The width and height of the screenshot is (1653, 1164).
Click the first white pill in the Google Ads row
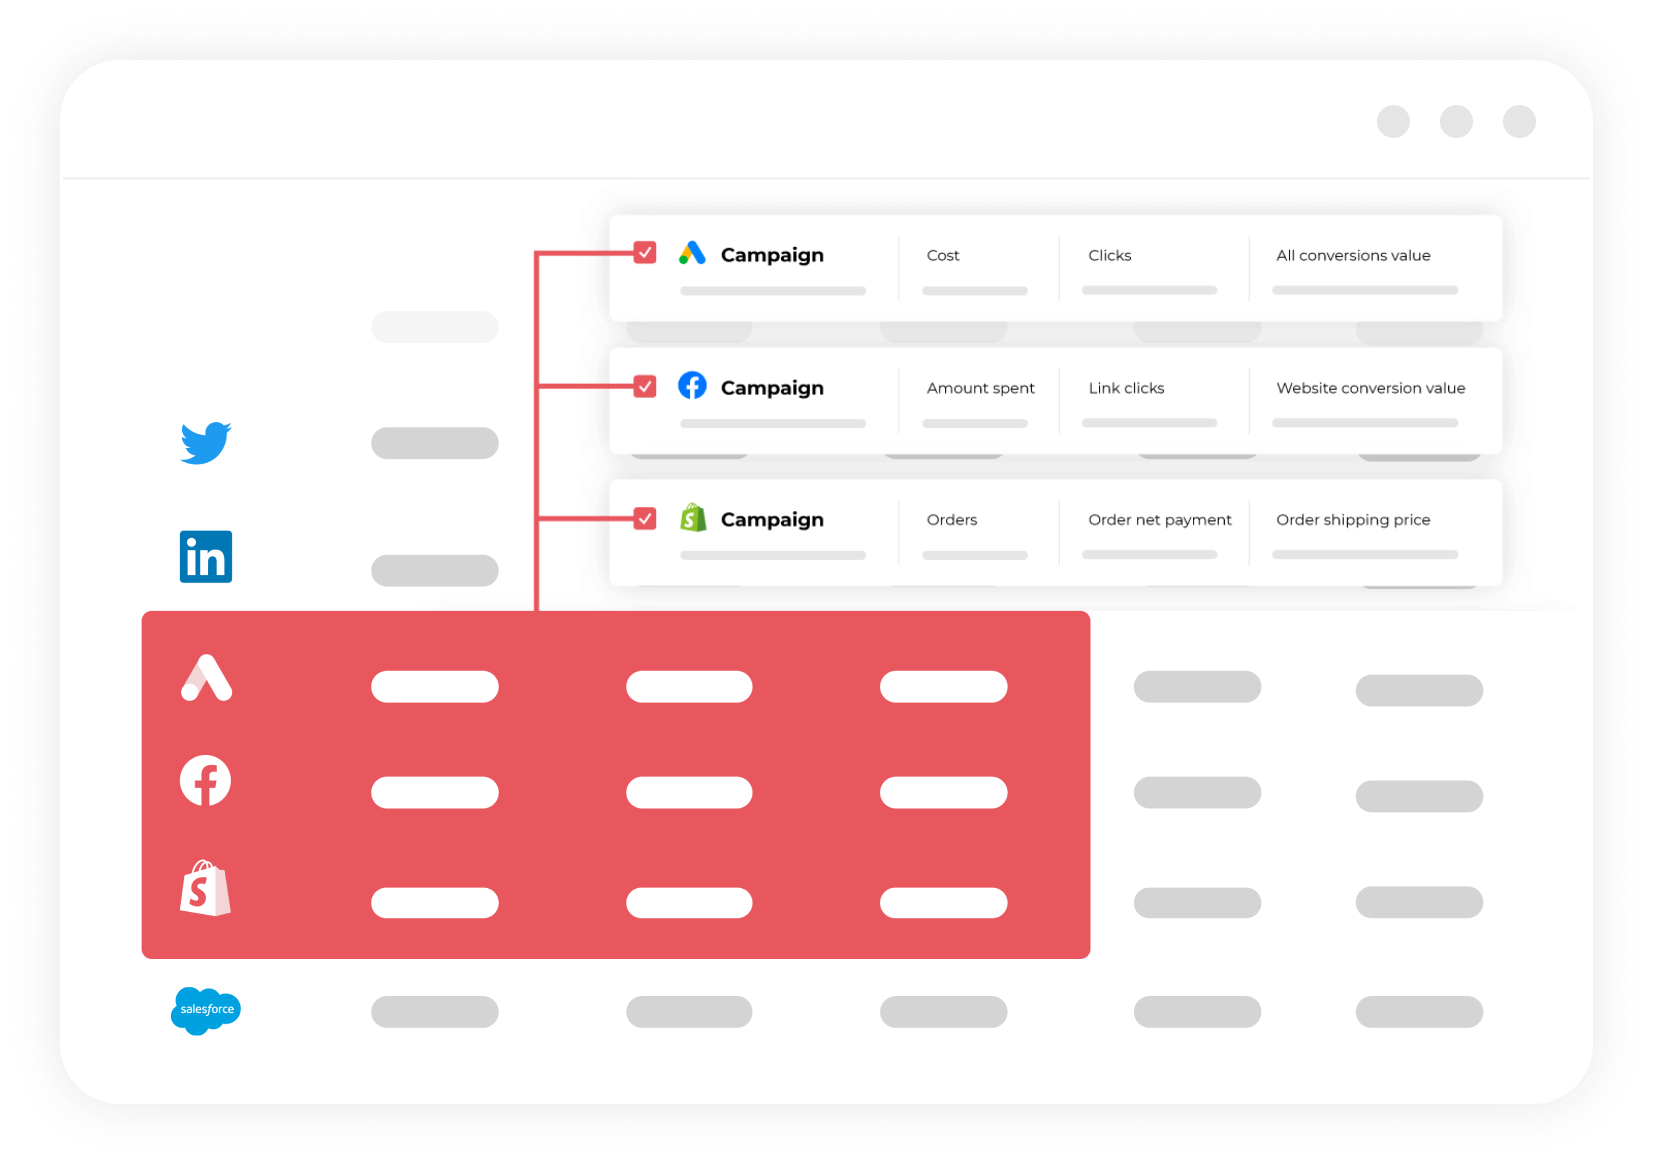pyautogui.click(x=435, y=687)
